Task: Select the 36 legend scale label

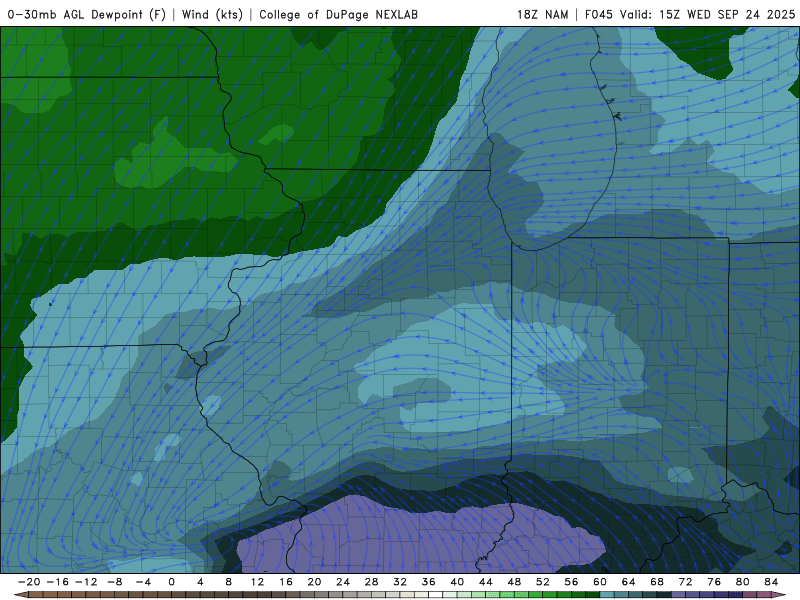Action: tap(429, 582)
